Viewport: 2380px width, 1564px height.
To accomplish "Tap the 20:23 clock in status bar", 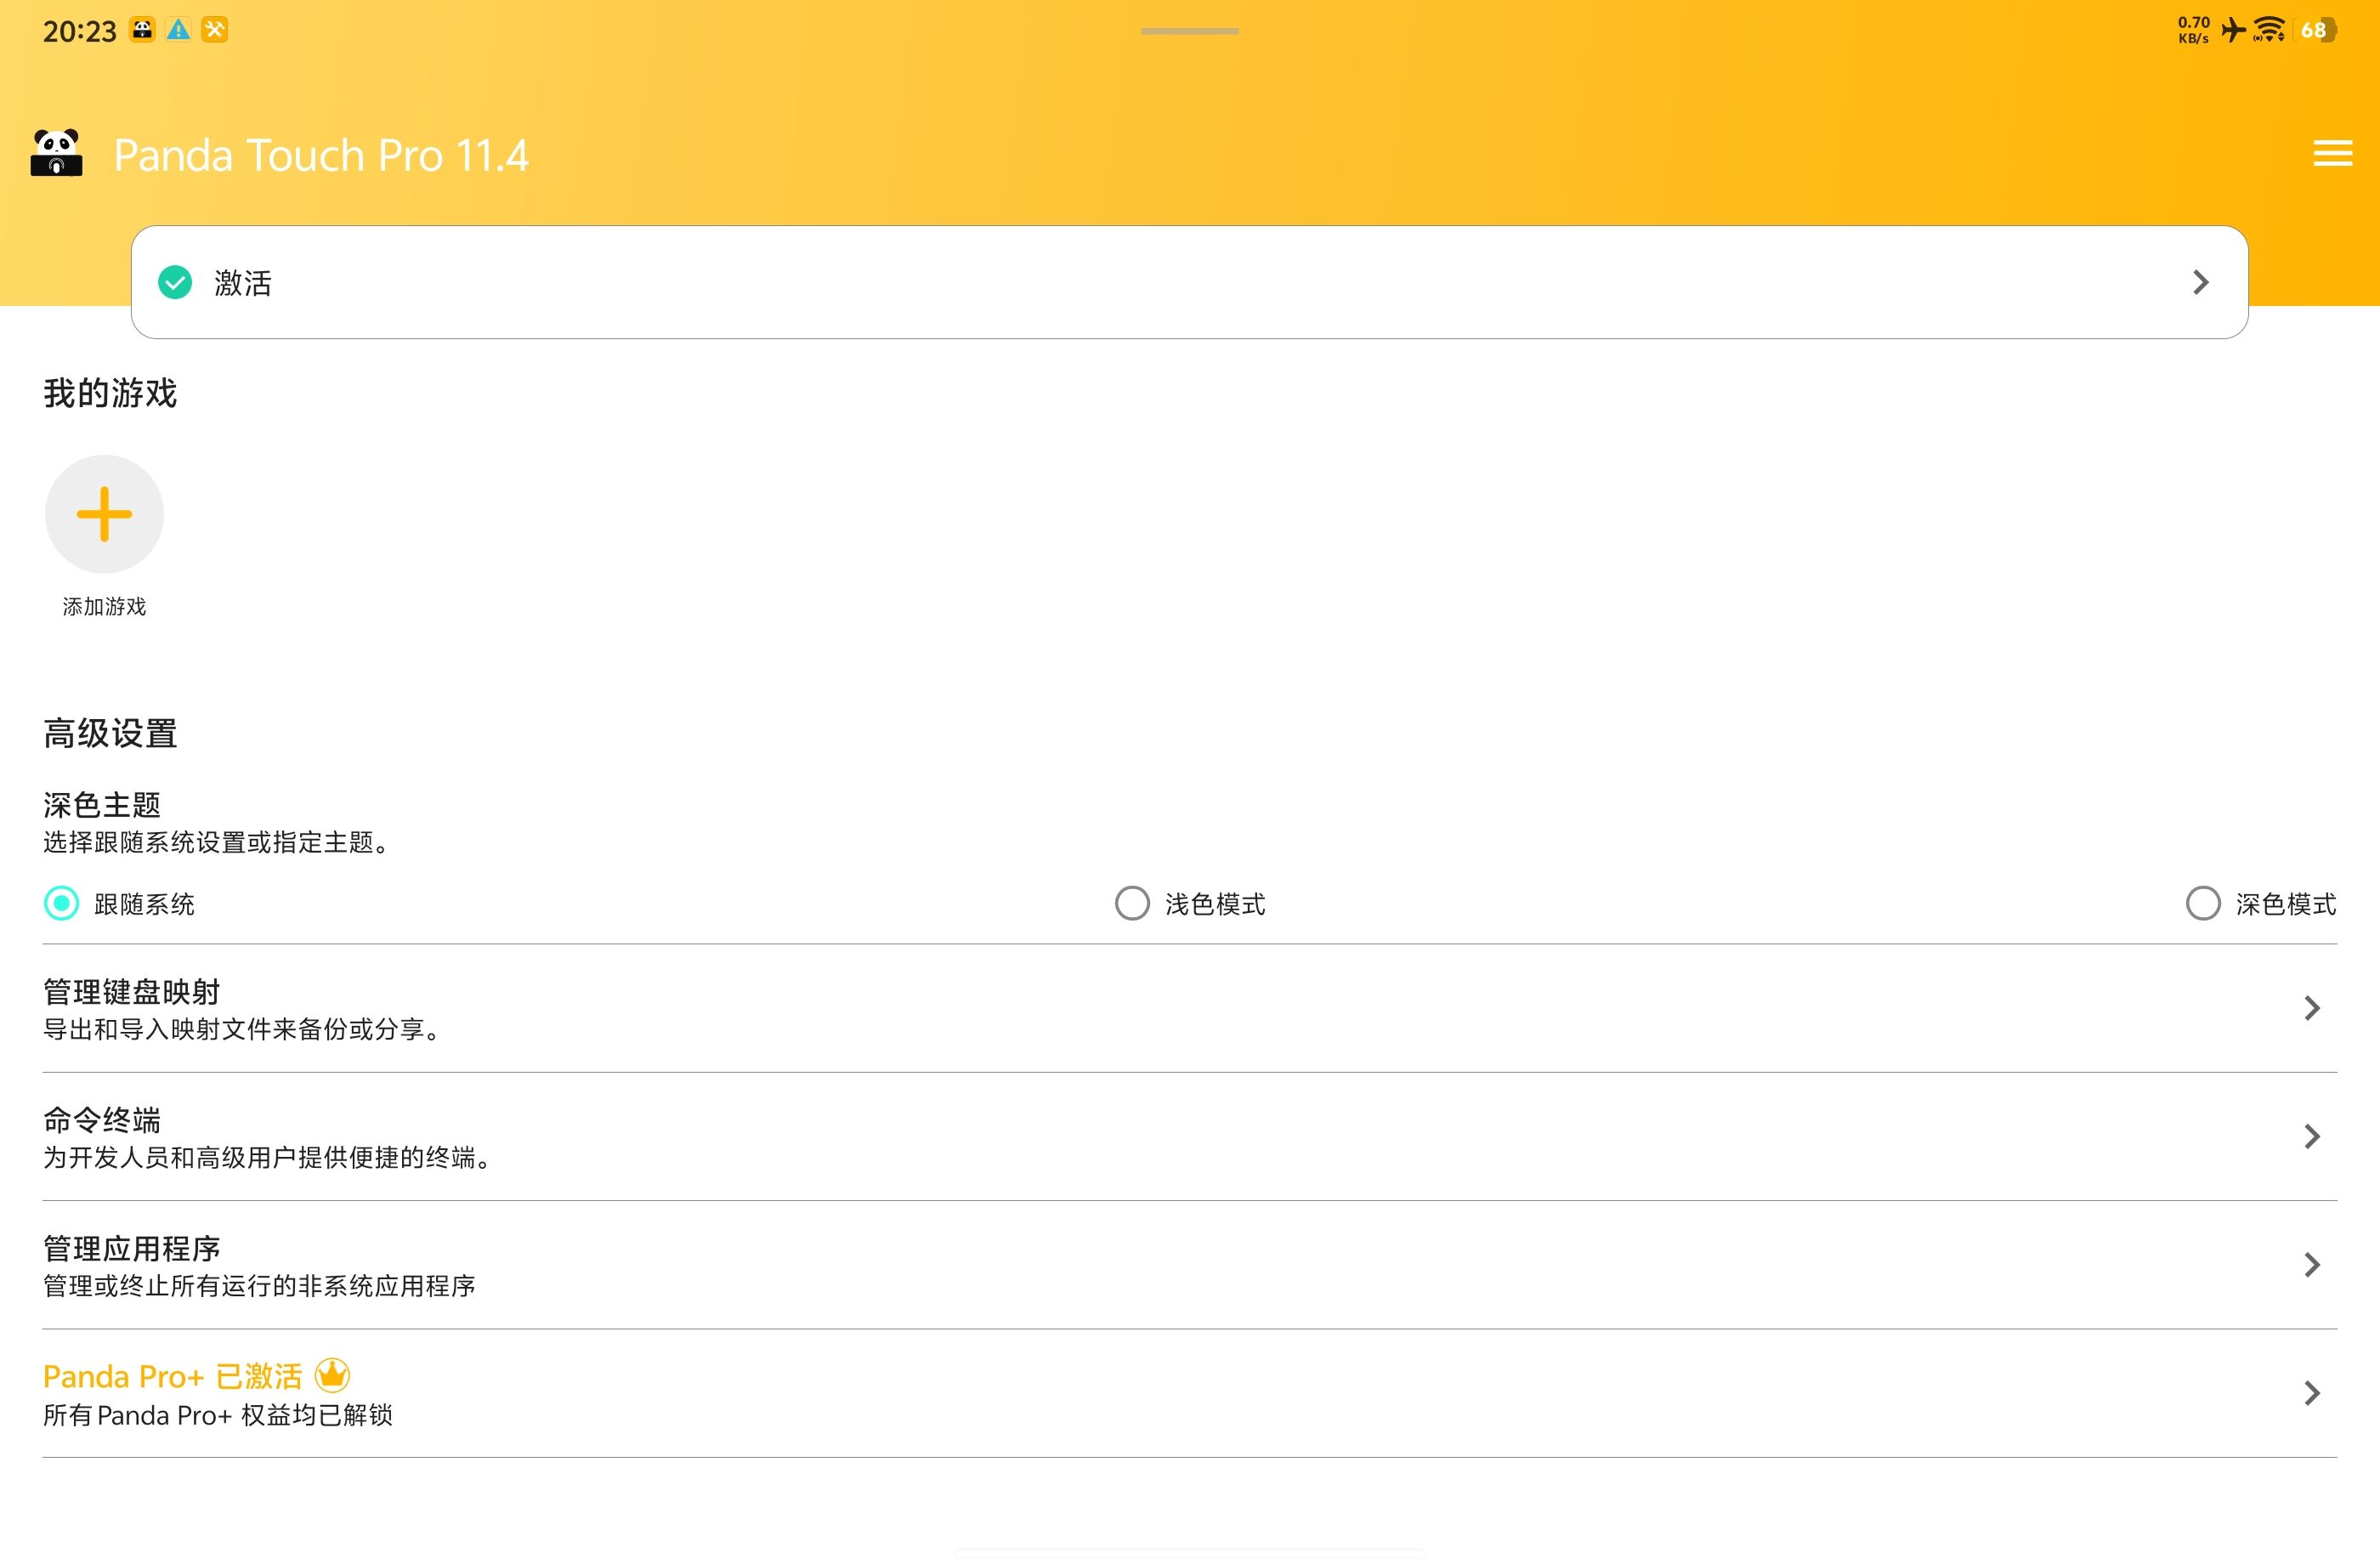I will click(80, 31).
